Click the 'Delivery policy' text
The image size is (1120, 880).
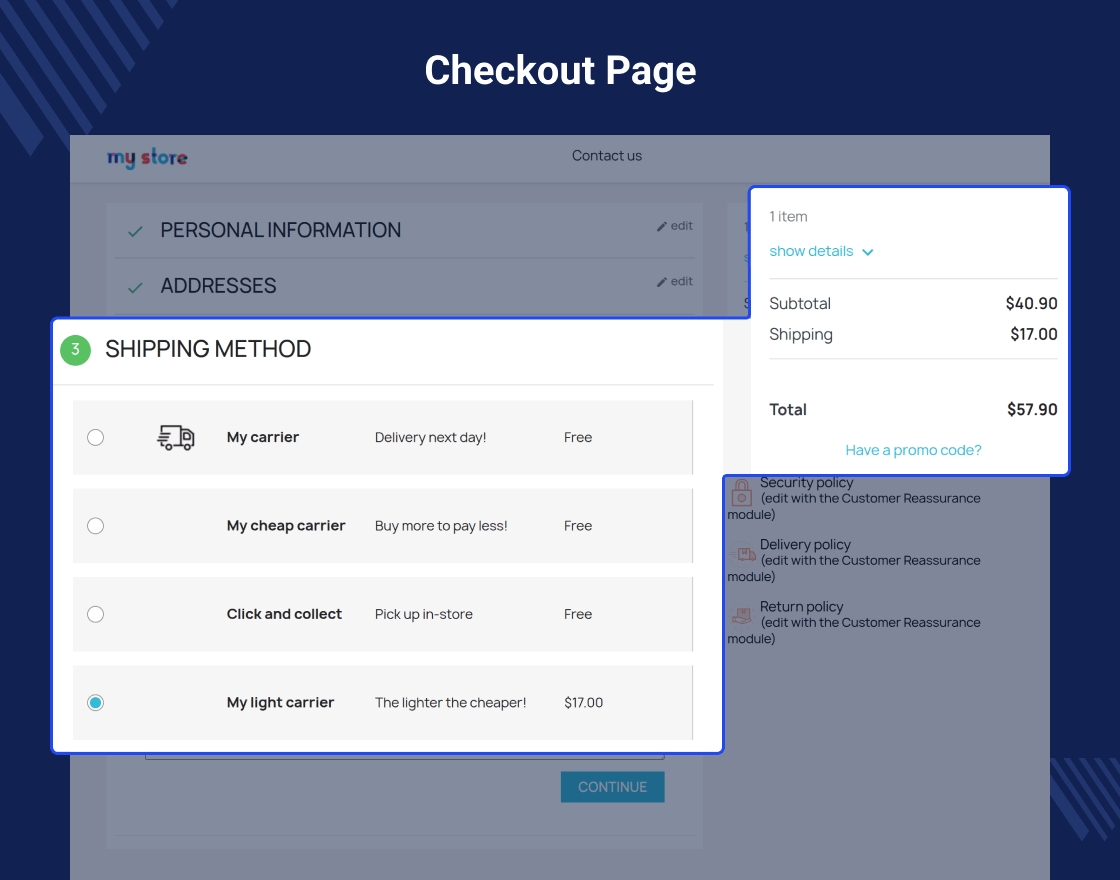pos(805,544)
